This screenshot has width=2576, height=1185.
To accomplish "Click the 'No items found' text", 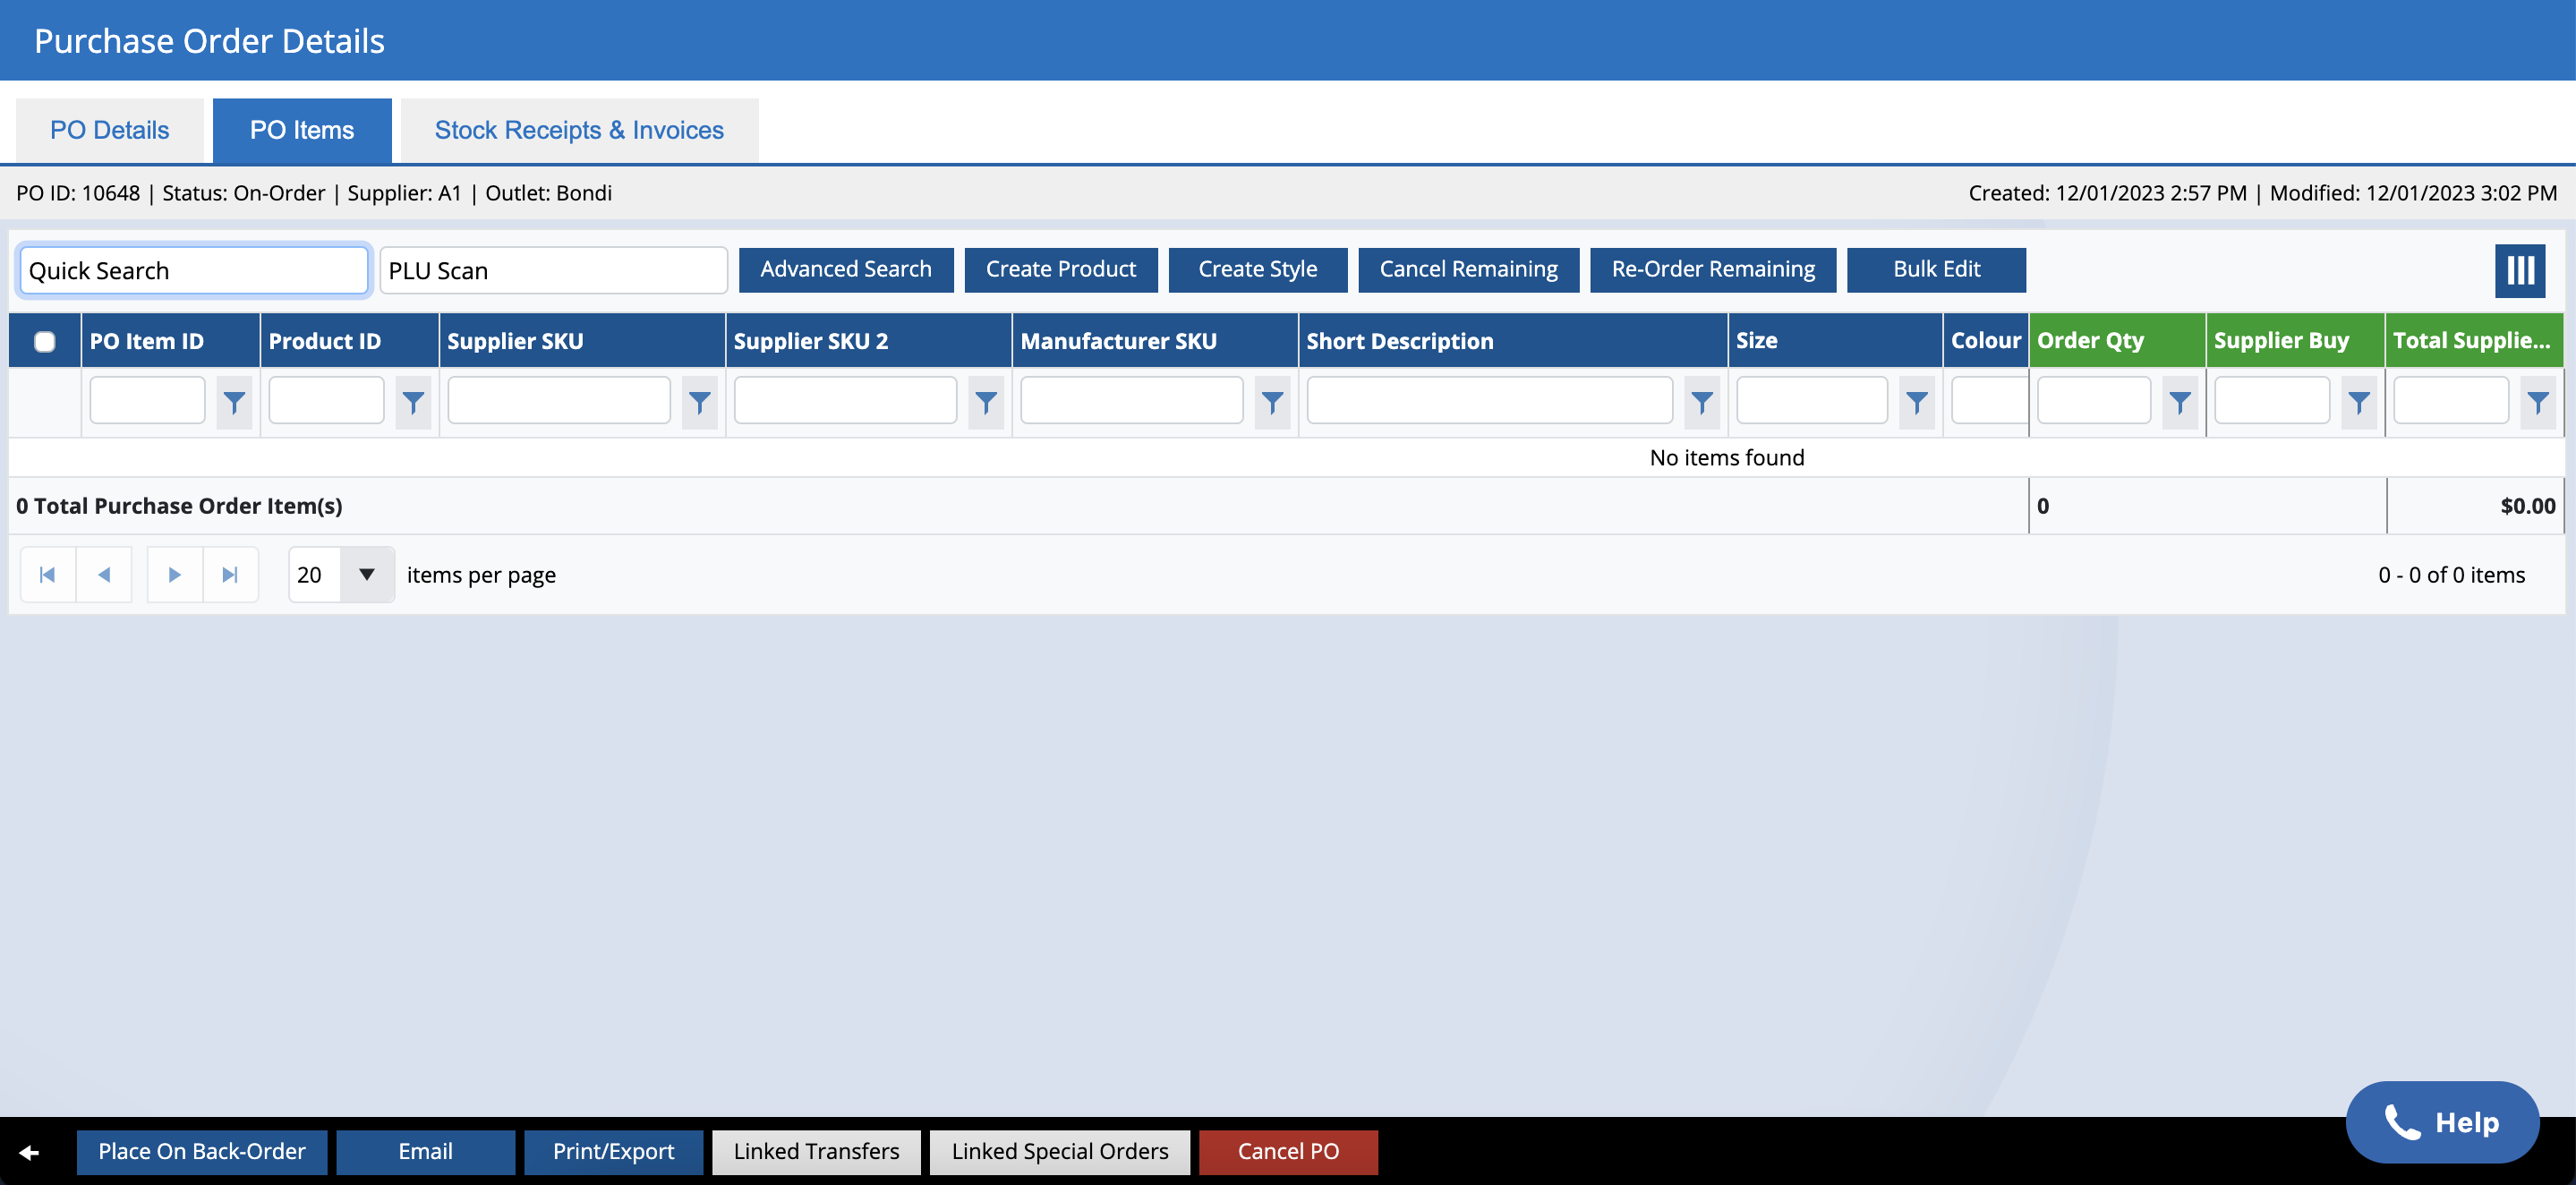I will pyautogui.click(x=1727, y=458).
